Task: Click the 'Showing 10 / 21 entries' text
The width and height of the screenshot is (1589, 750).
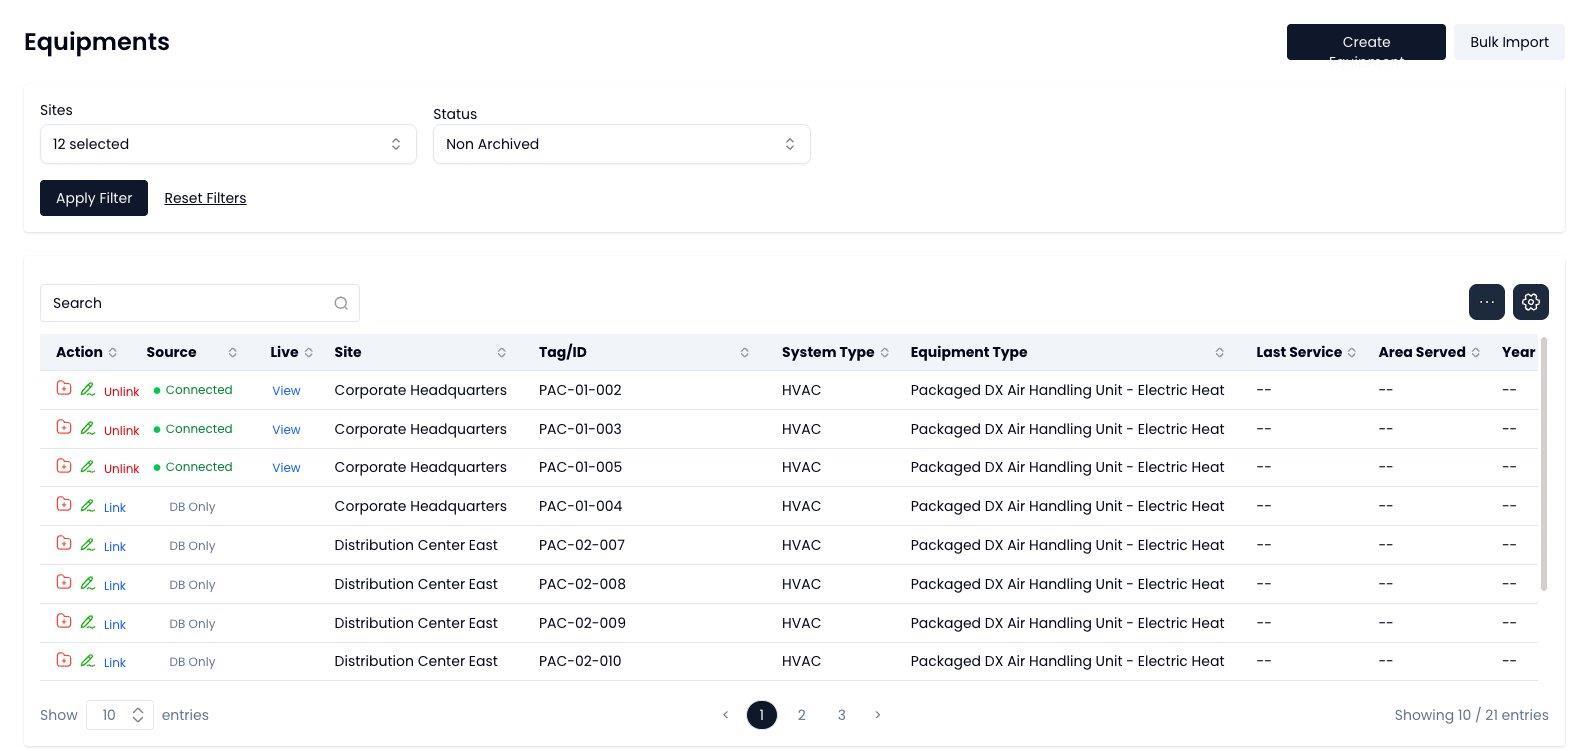Action: pyautogui.click(x=1471, y=715)
